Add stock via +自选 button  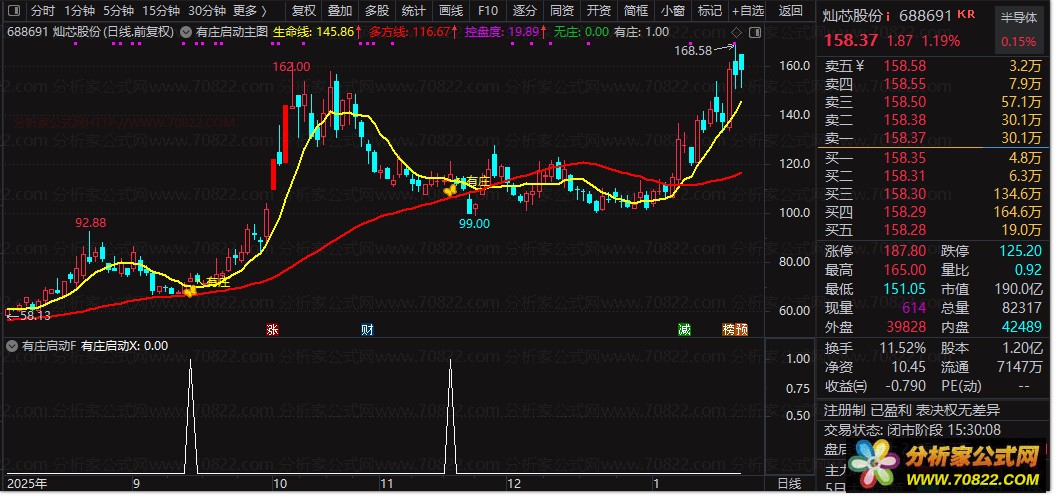748,11
